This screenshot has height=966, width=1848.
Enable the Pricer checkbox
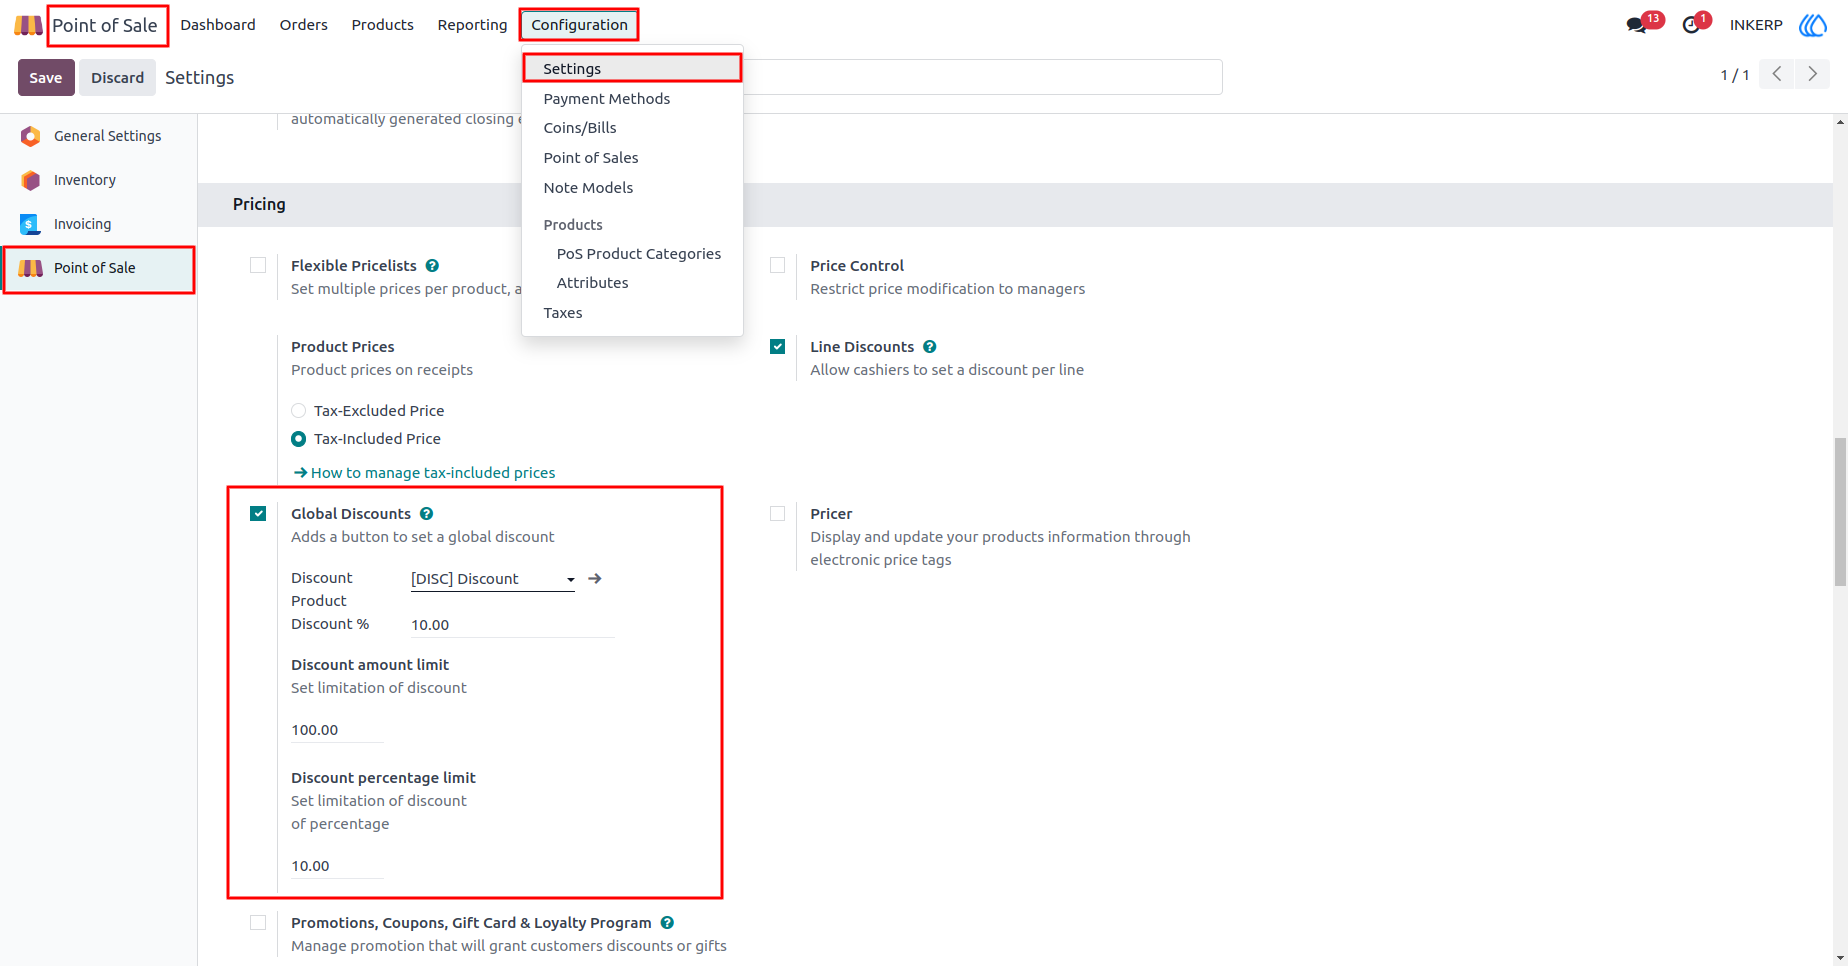click(x=777, y=513)
